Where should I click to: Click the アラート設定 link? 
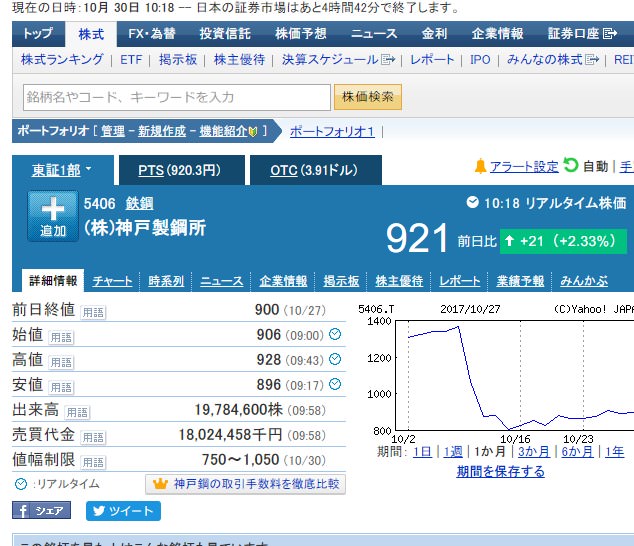(x=524, y=166)
